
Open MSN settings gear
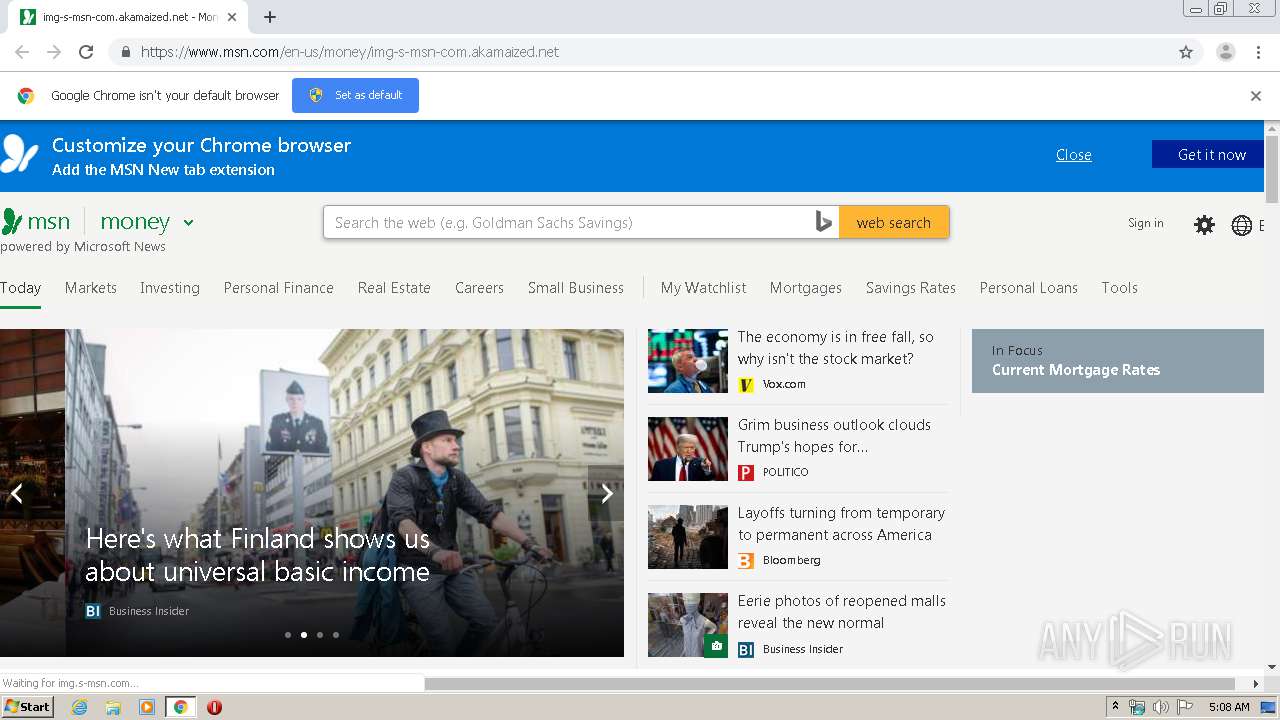1205,225
